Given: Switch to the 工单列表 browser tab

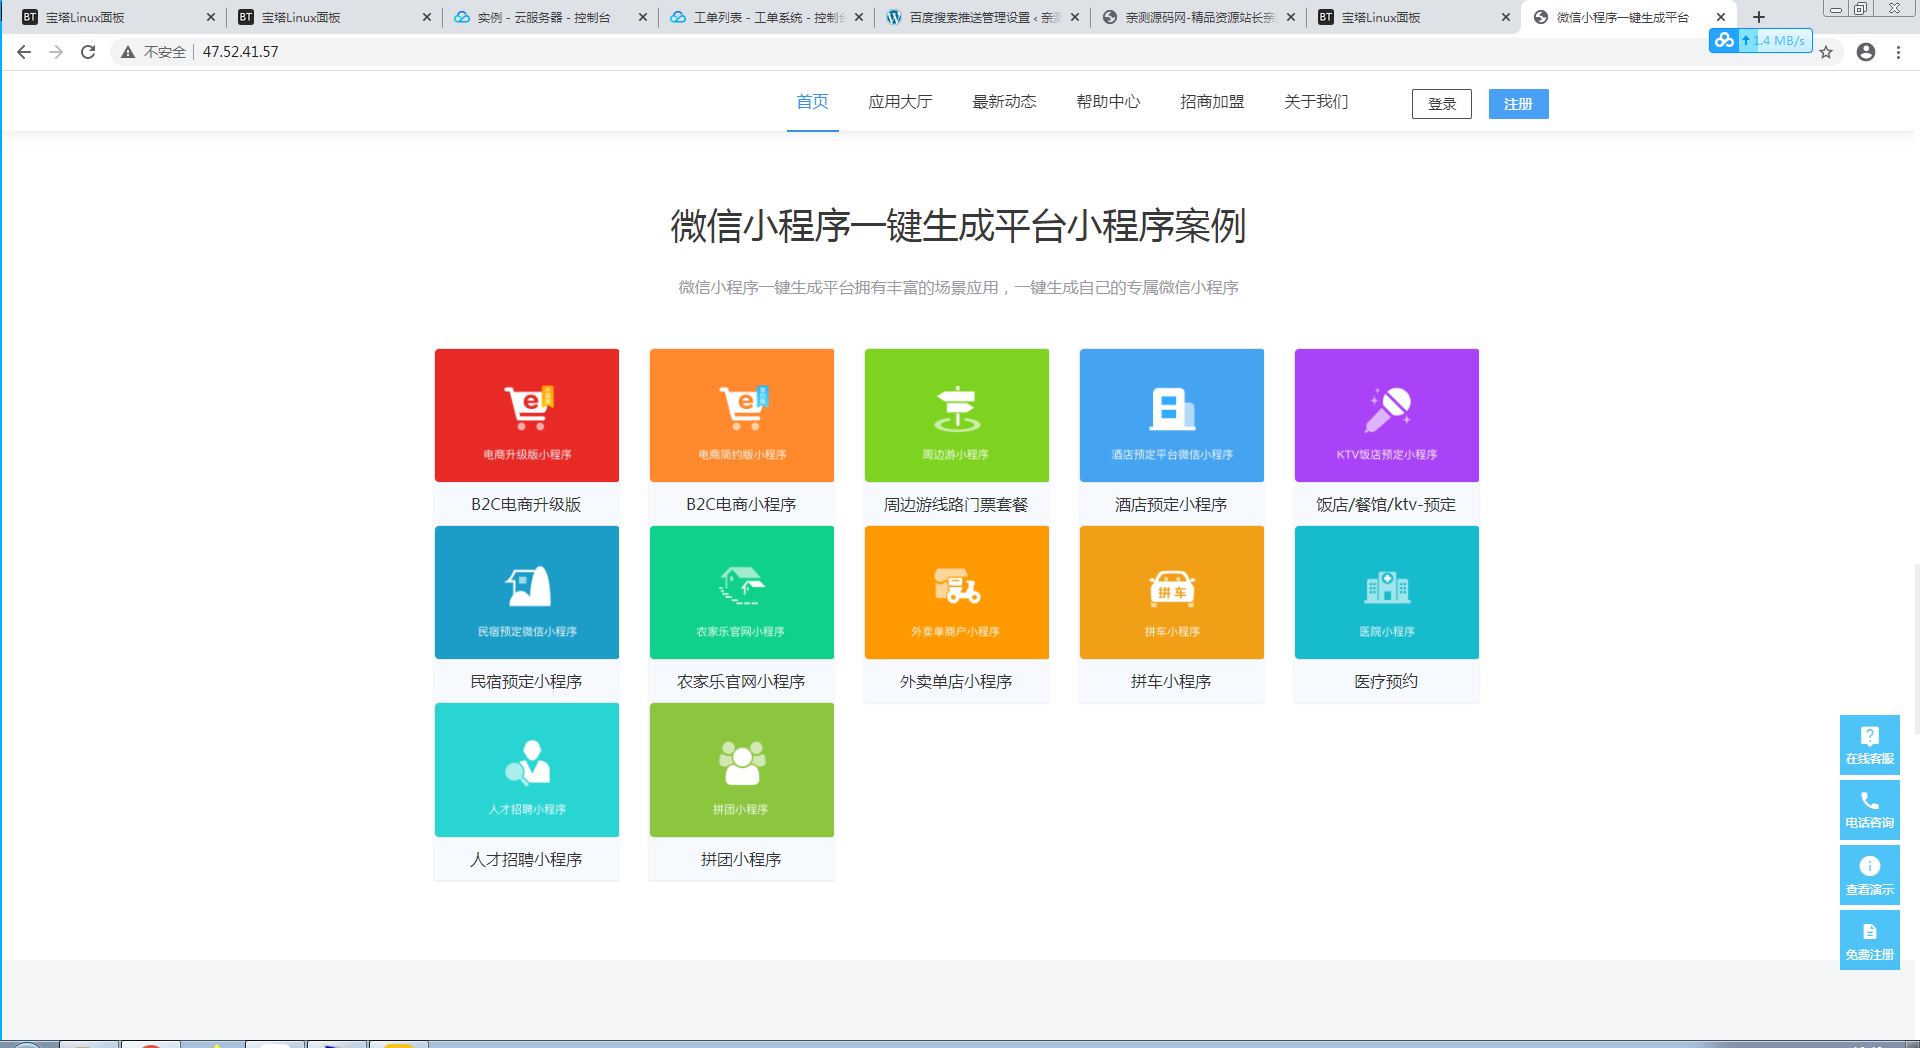Looking at the screenshot, I should point(766,17).
